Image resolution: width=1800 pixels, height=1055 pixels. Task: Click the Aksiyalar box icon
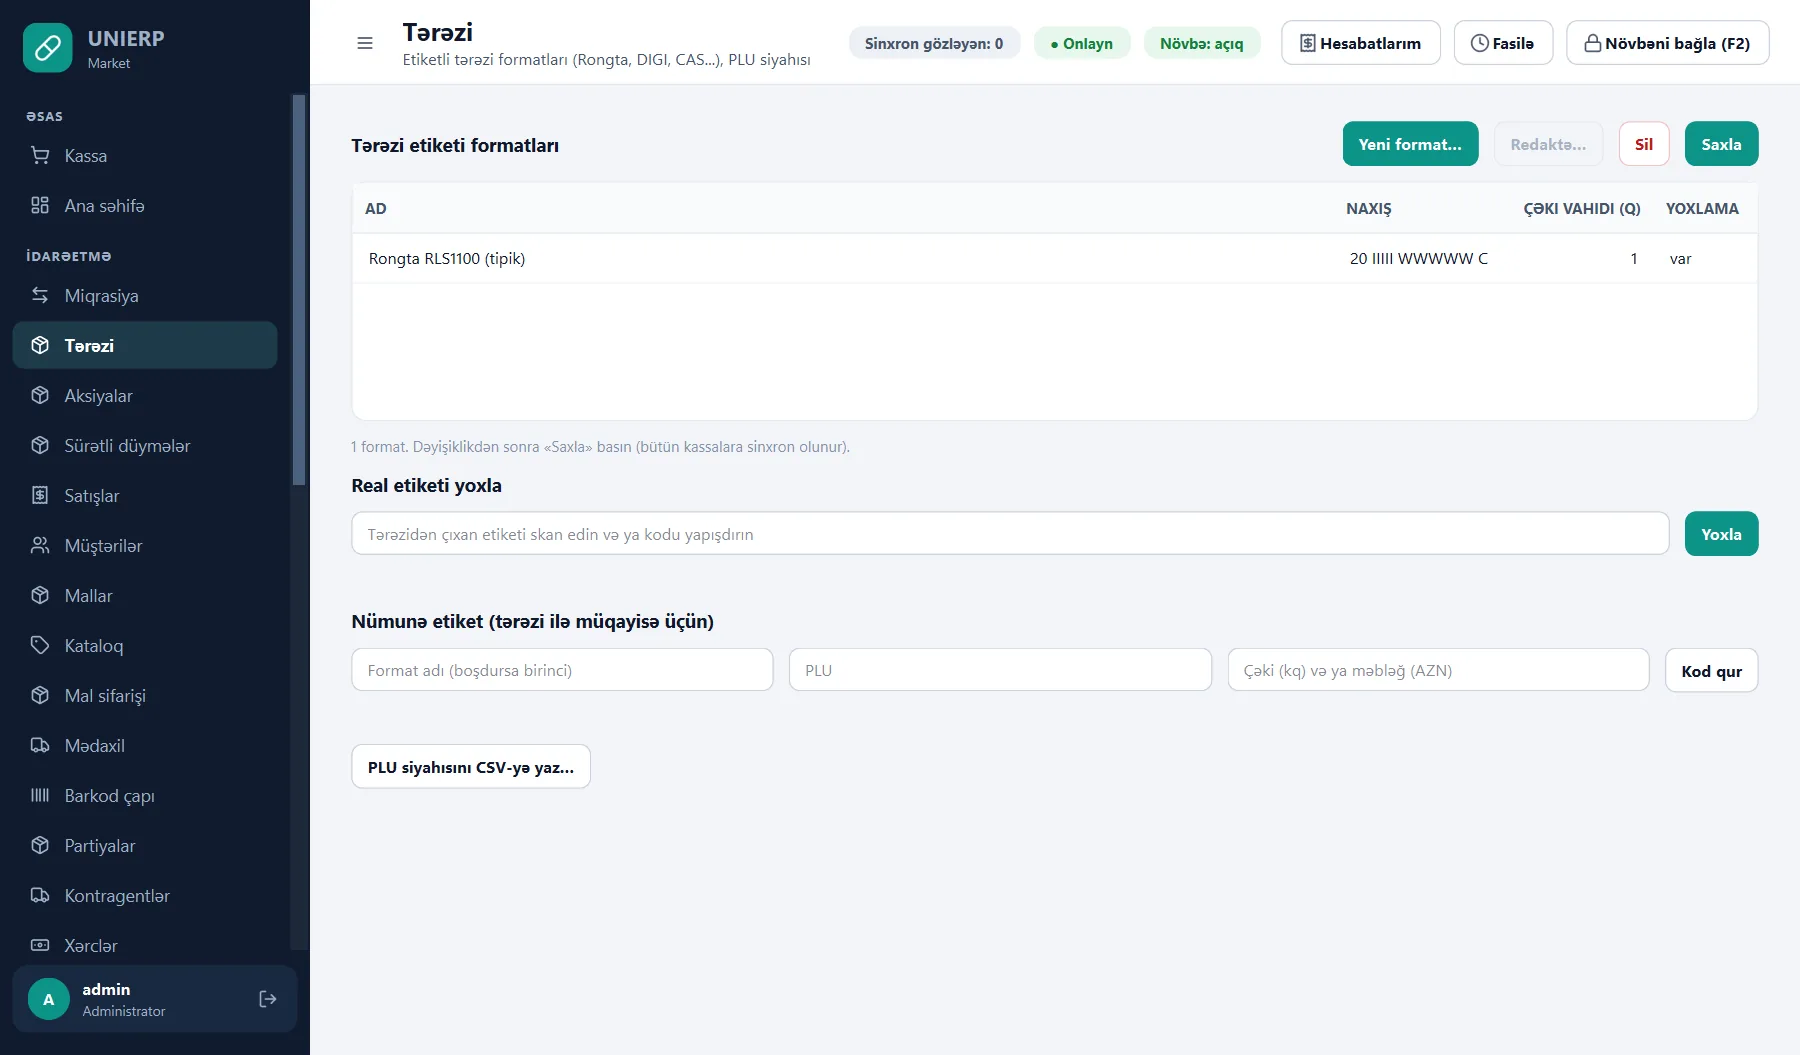(x=40, y=396)
